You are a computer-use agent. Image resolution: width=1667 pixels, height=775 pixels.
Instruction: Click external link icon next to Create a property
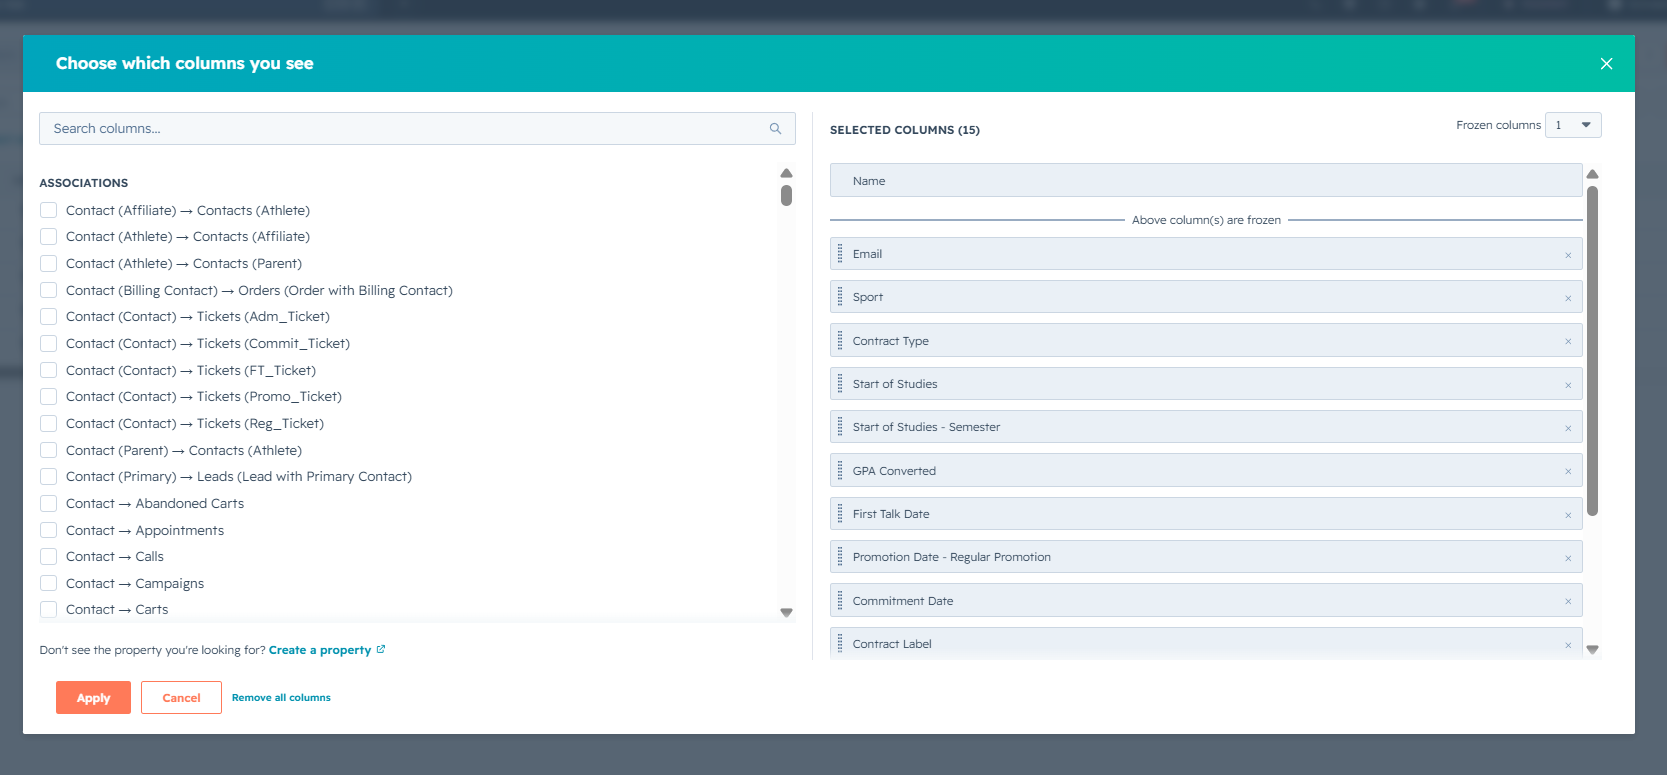click(381, 650)
